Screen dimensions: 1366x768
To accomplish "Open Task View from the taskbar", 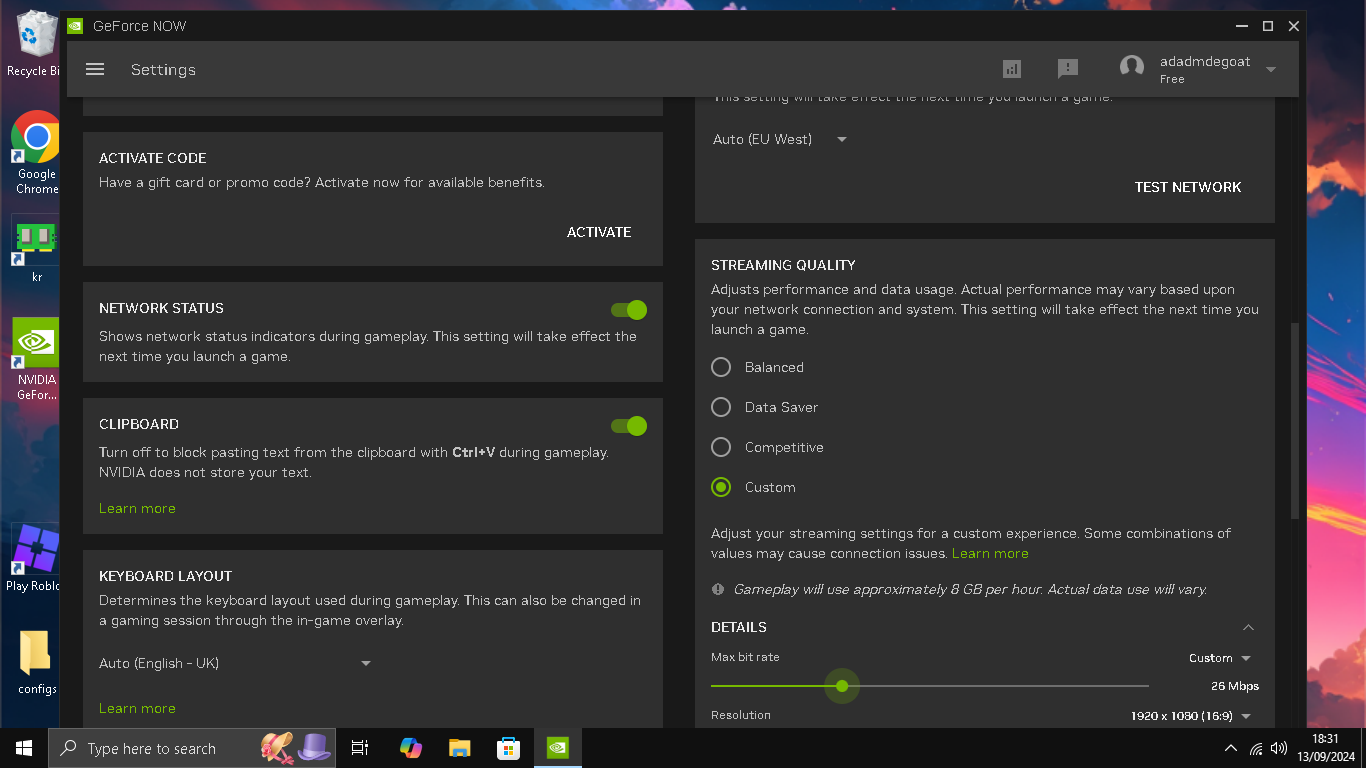I will point(360,748).
